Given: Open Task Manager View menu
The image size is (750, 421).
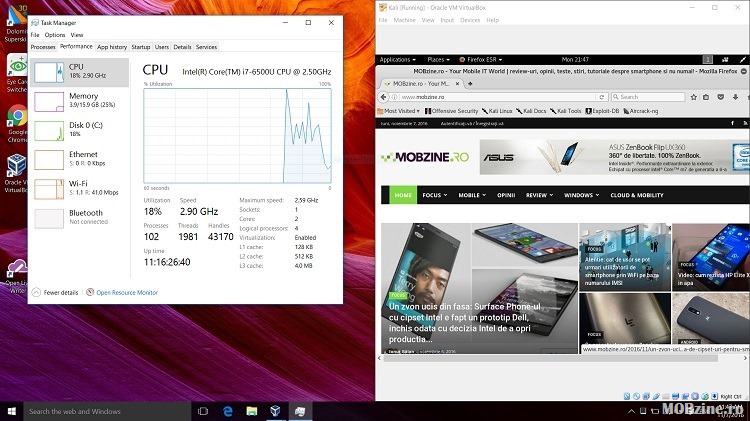Looking at the screenshot, I should (77, 35).
